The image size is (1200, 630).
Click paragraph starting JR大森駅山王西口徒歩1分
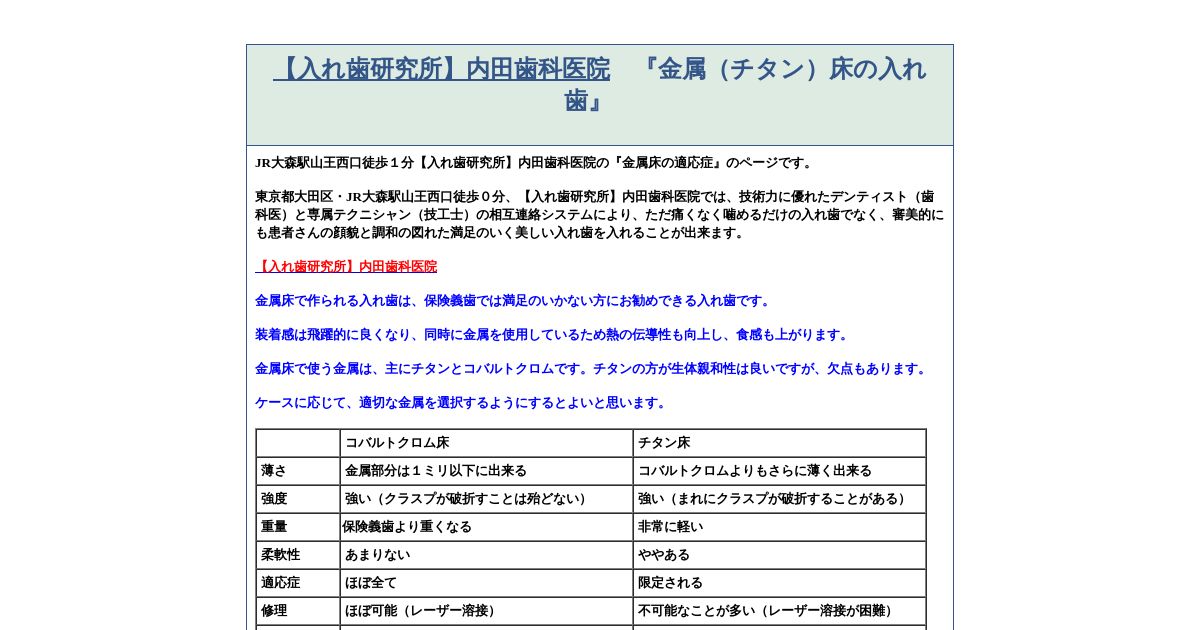pyautogui.click(x=536, y=163)
